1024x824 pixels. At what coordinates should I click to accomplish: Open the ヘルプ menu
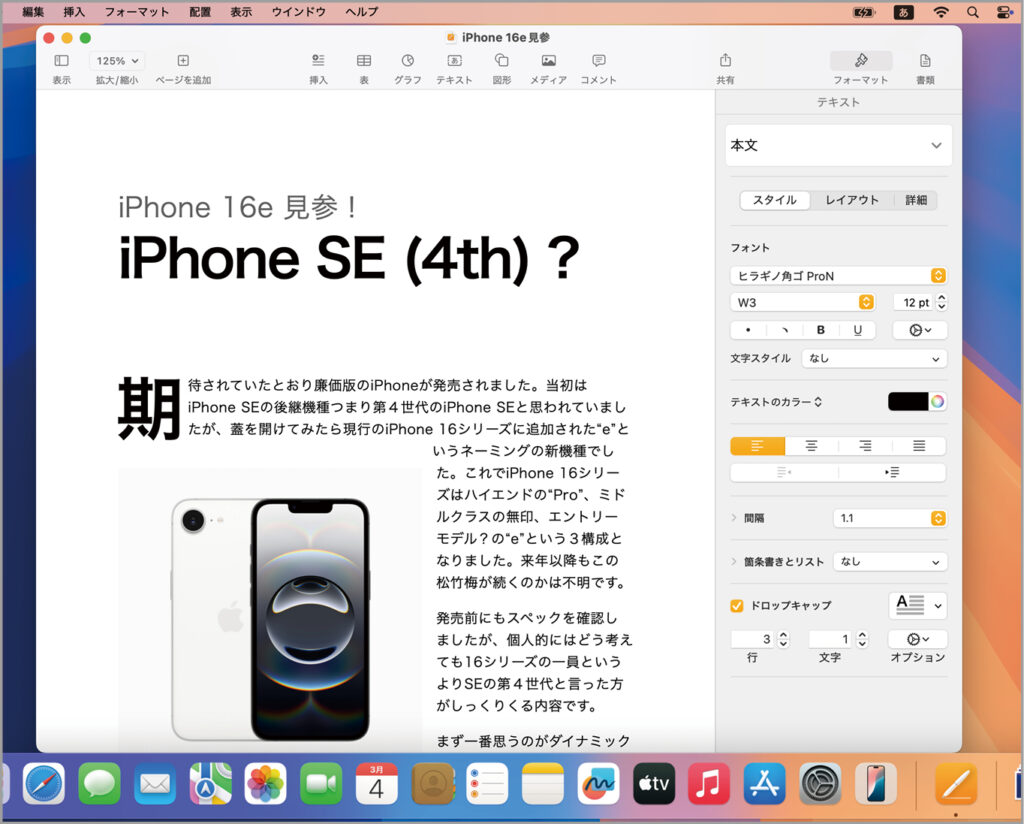362,12
